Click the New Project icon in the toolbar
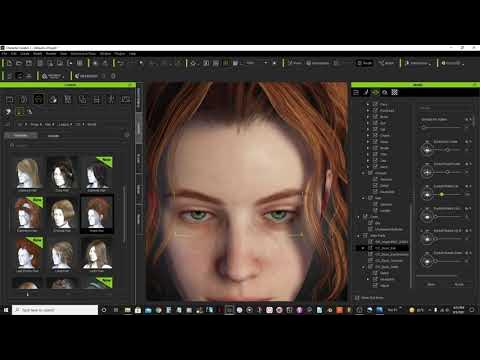 pos(9,63)
